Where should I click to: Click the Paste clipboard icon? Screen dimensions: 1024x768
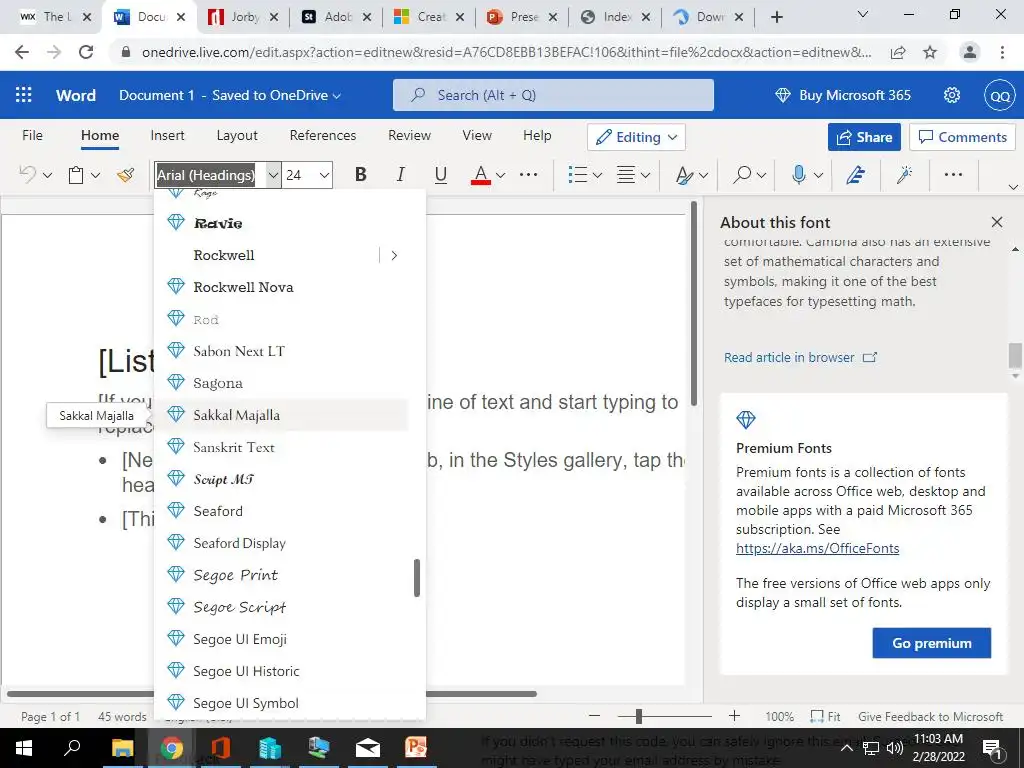pyautogui.click(x=76, y=175)
